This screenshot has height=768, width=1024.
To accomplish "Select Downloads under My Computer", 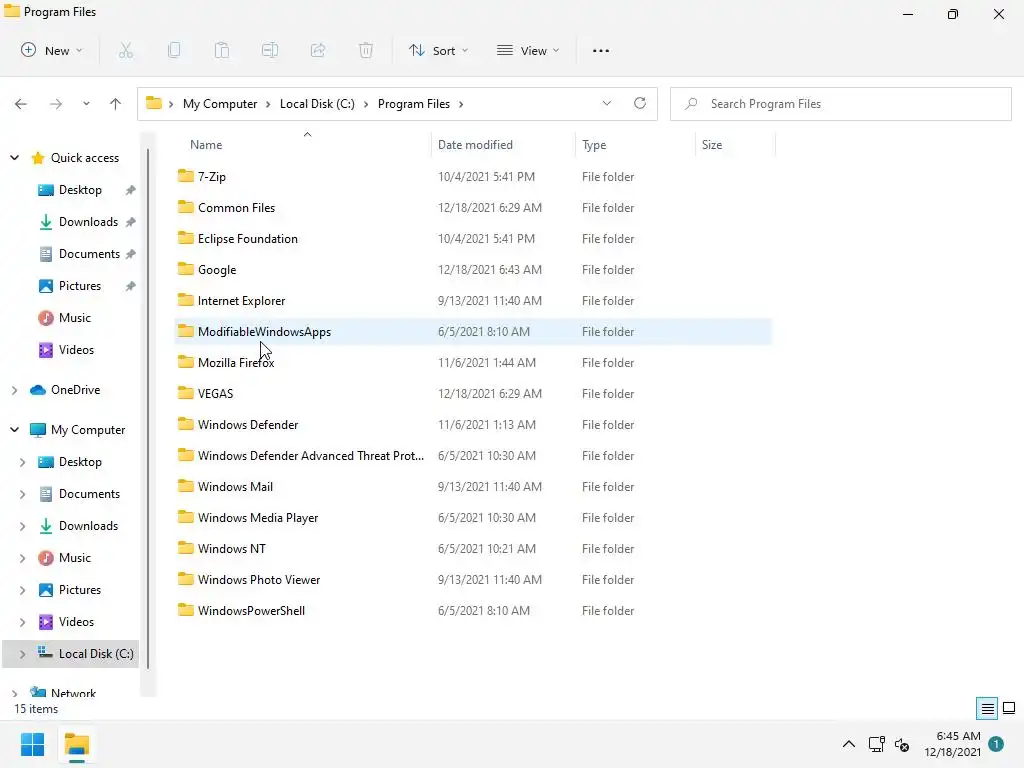I will [x=88, y=526].
